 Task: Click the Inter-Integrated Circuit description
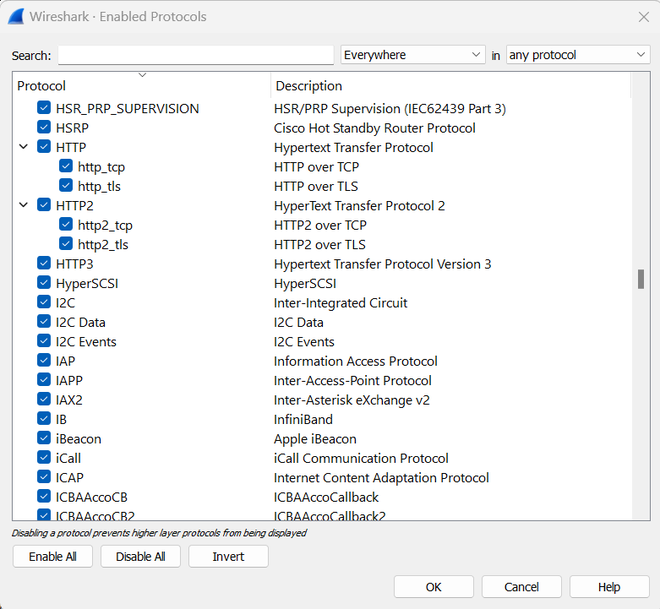pyautogui.click(x=341, y=303)
